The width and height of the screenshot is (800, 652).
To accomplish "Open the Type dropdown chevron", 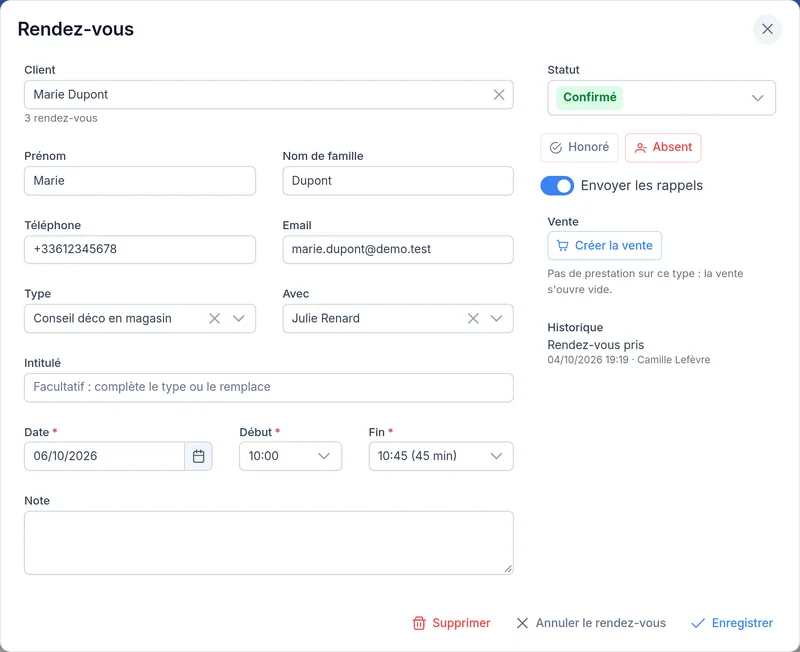I will [x=238, y=318].
